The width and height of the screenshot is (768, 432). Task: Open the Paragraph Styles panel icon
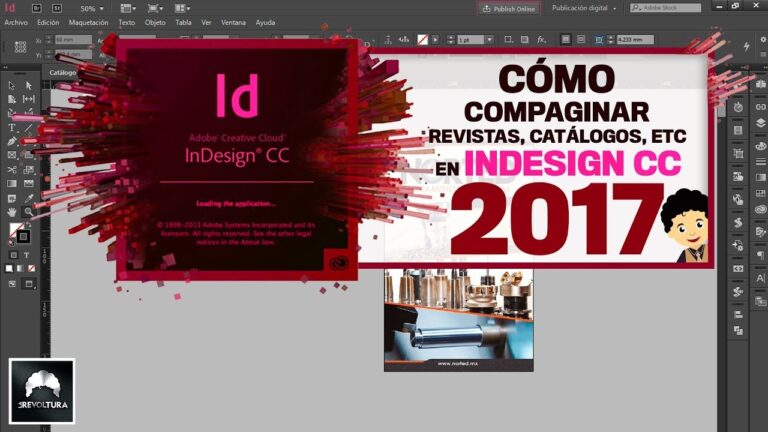pyautogui.click(x=760, y=255)
